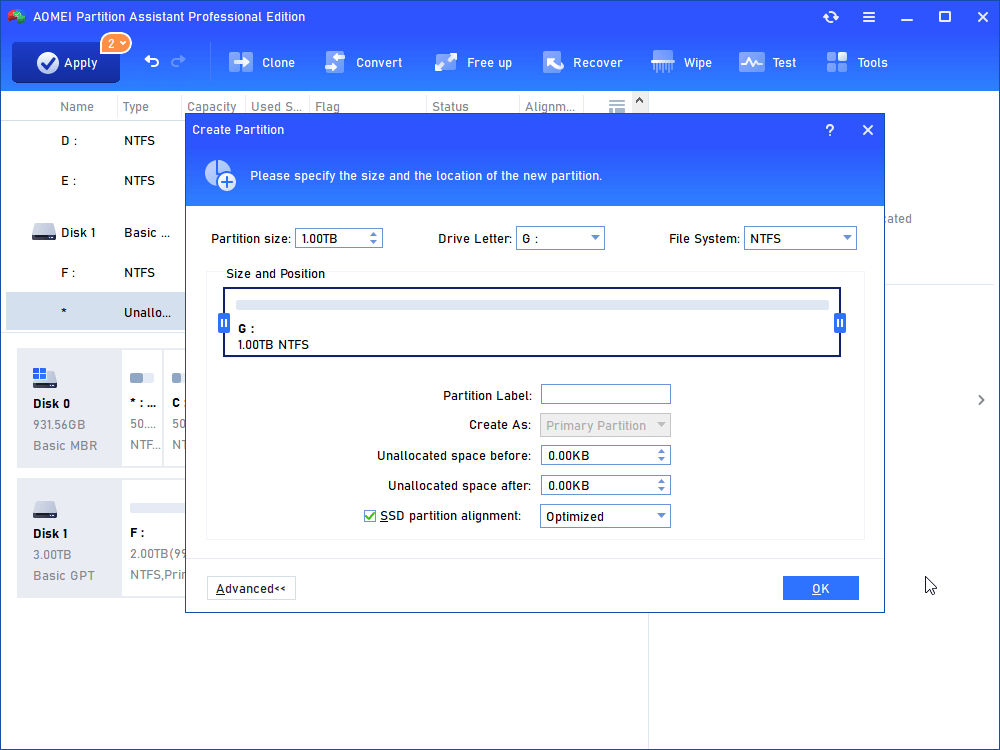Open the Create As dropdown
The image size is (1000, 750).
(605, 425)
